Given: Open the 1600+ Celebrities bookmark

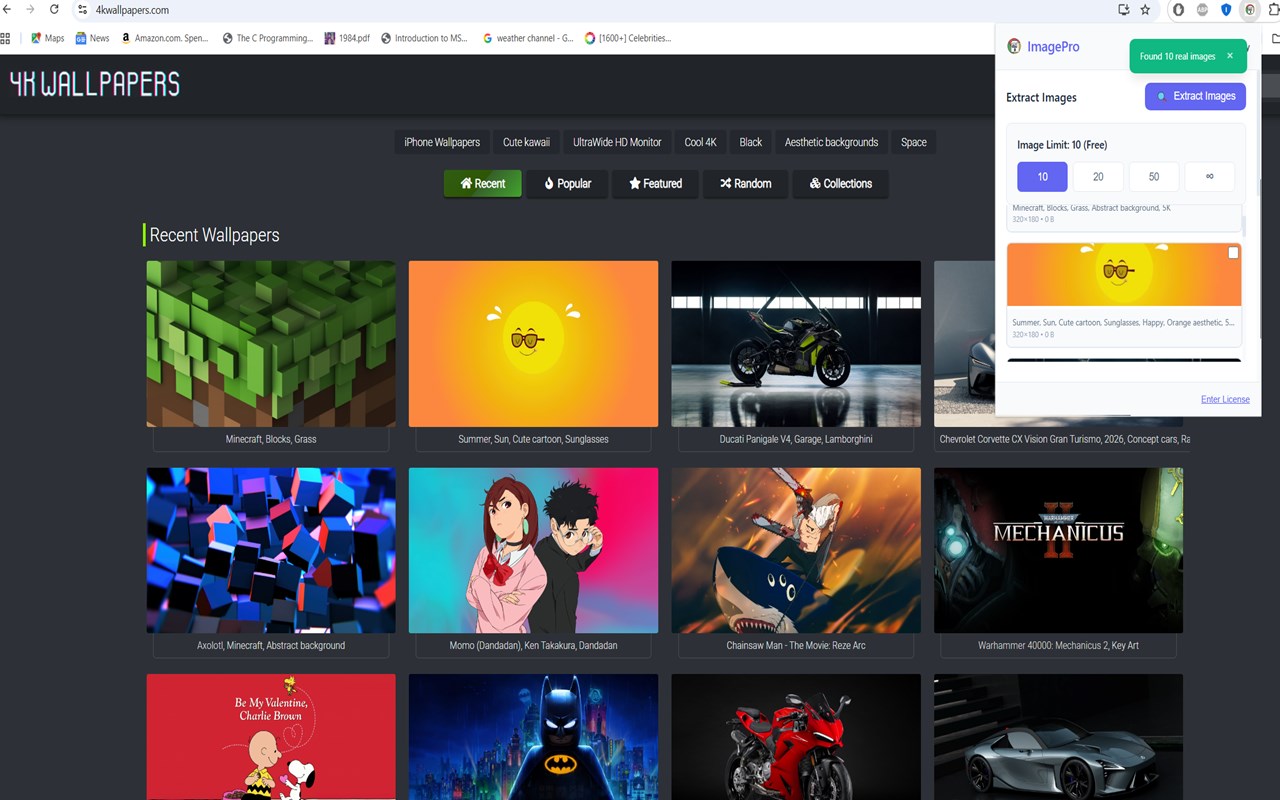Looking at the screenshot, I should coord(628,38).
